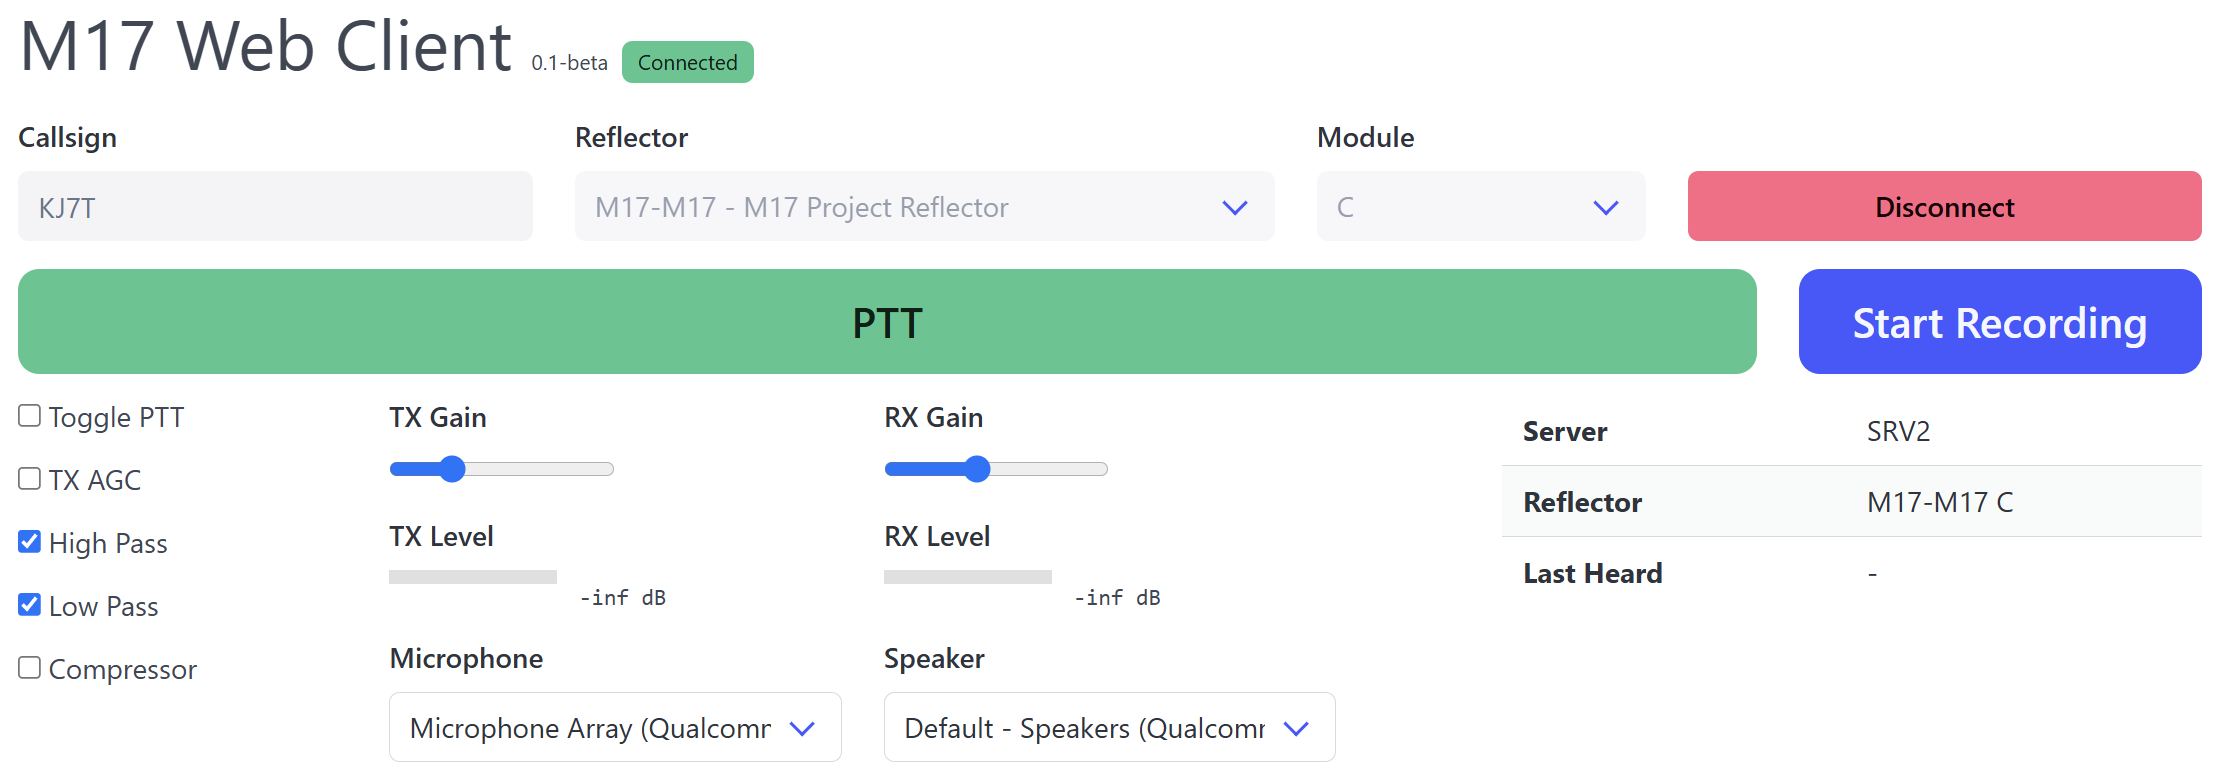Click the Callsign field showing KJ7T
Screen dimensions: 2220x776
274,206
